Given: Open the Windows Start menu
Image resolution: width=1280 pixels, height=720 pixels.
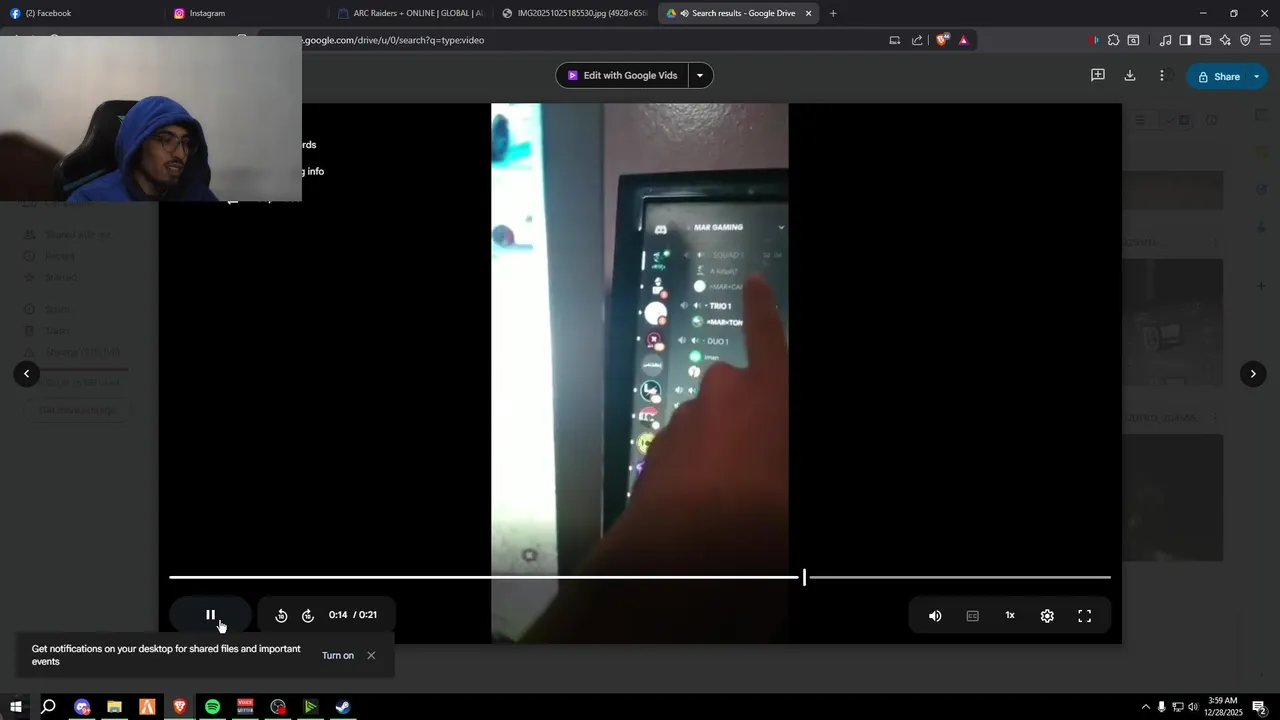Looking at the screenshot, I should [x=16, y=707].
